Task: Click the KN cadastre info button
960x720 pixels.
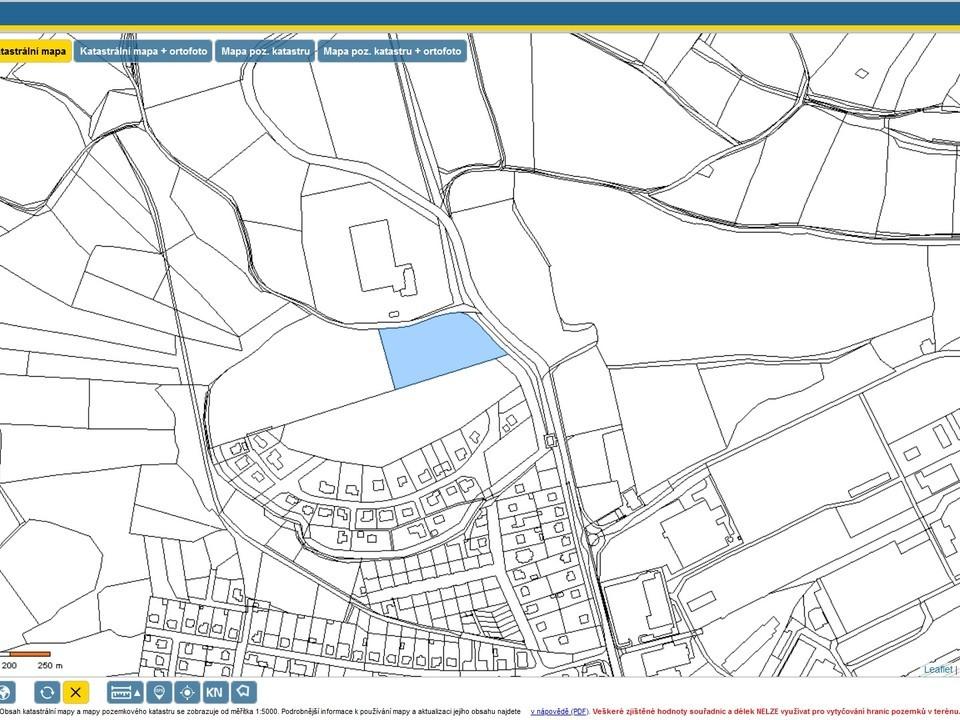Action: point(214,692)
